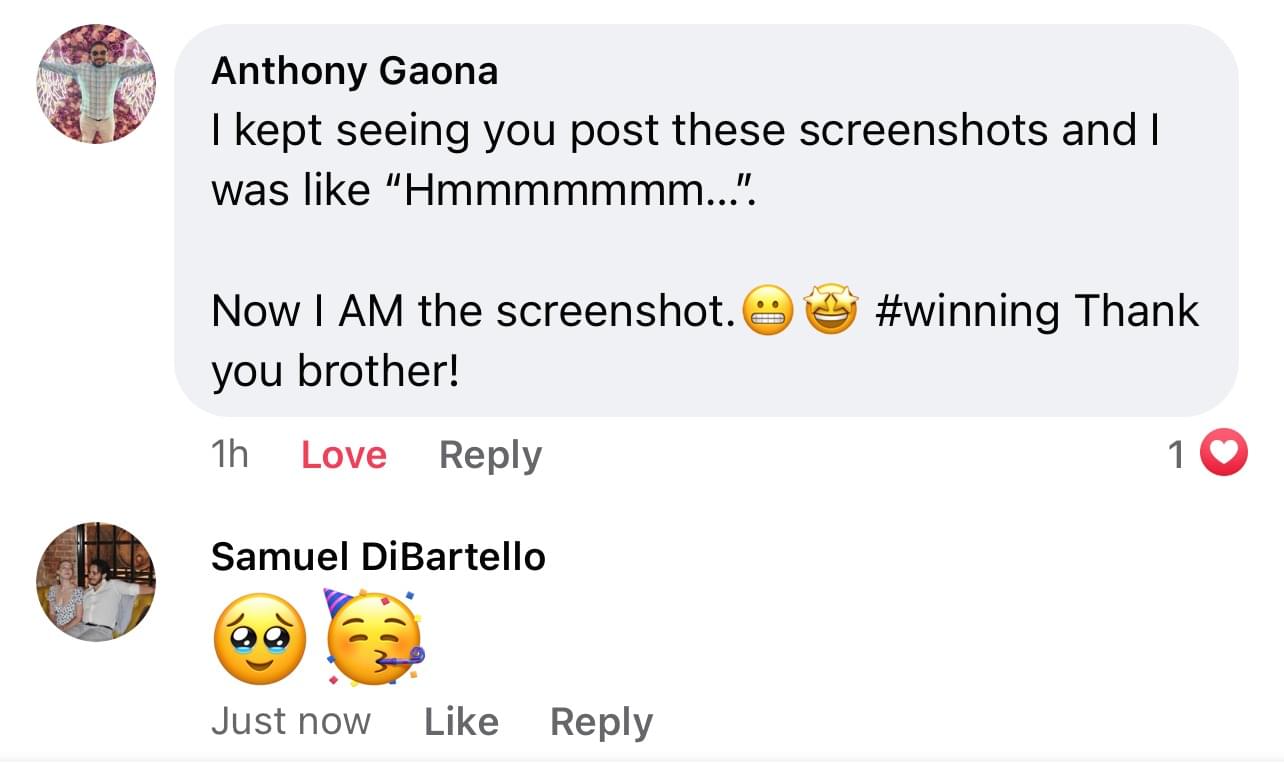This screenshot has width=1284, height=764.
Task: Reply to Samuel DiBartello's emoji comment
Action: point(601,722)
